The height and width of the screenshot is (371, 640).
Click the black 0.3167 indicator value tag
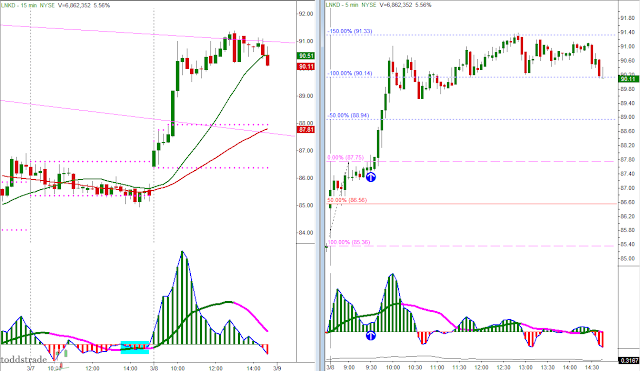point(629,360)
